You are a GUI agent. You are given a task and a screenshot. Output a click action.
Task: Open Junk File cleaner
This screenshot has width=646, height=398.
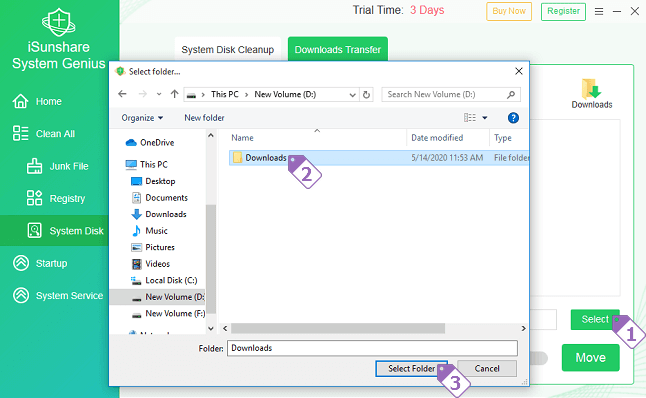(x=68, y=166)
